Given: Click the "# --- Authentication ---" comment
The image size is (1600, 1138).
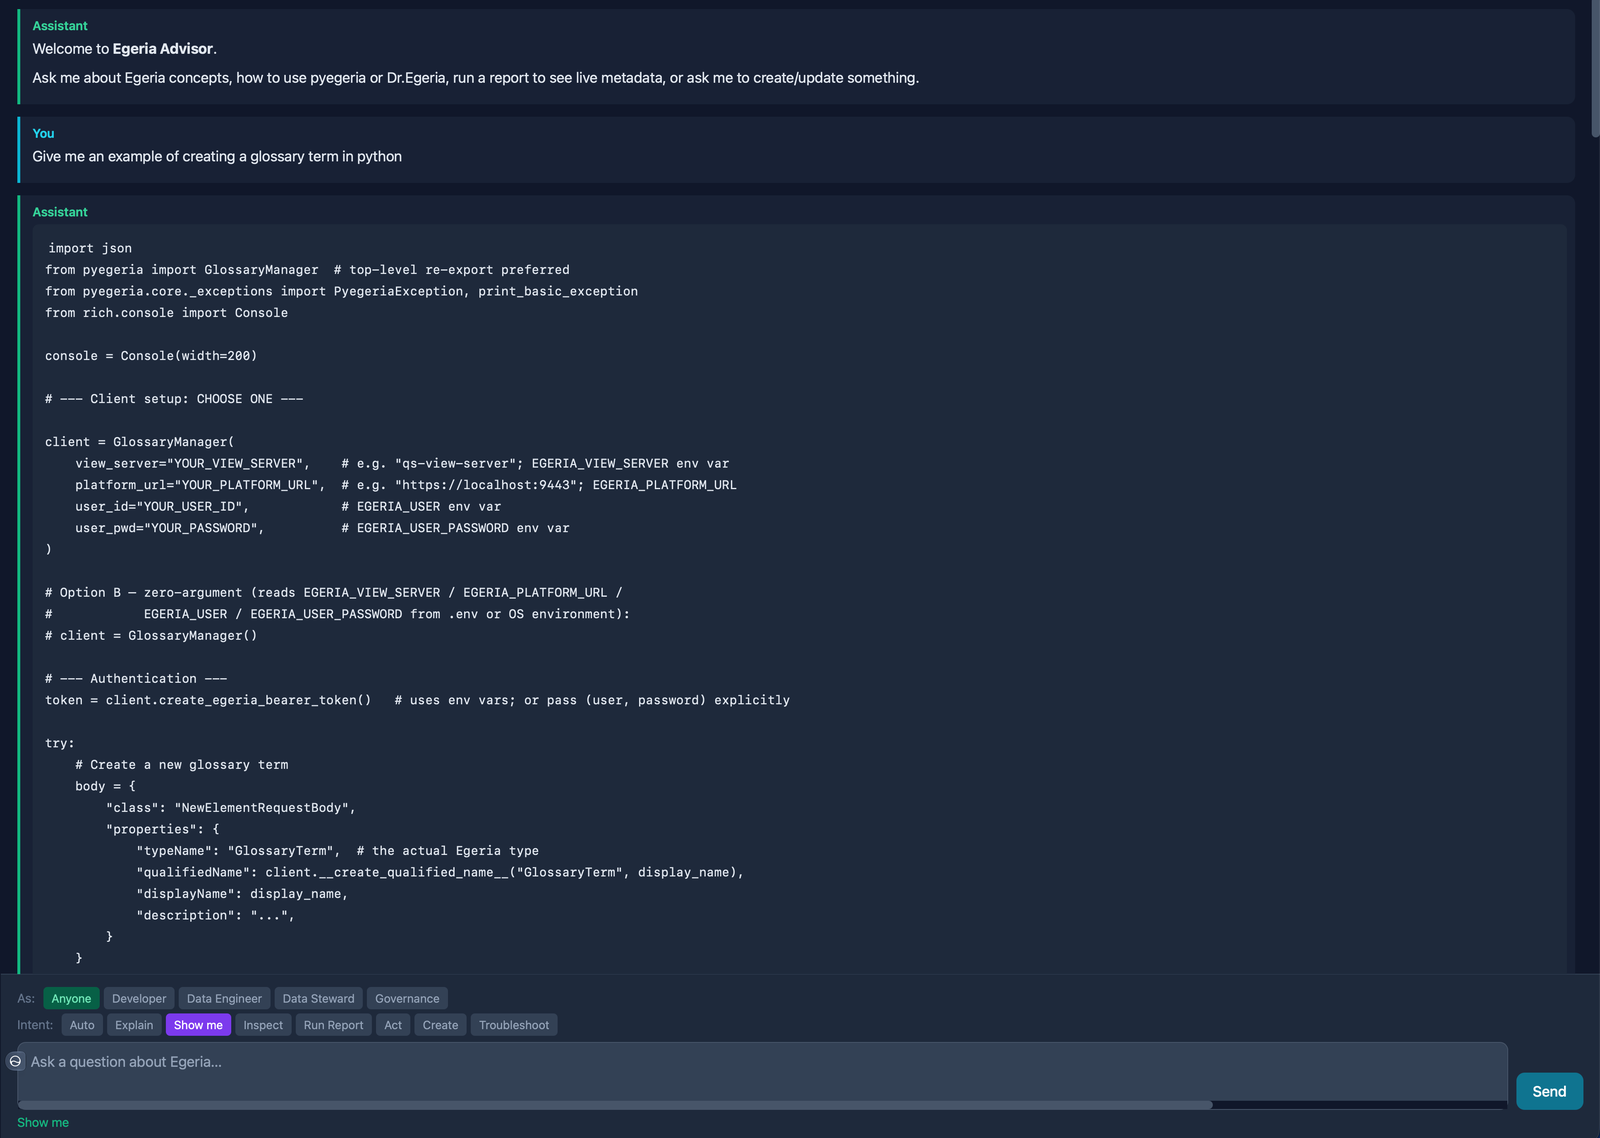Looking at the screenshot, I should click(136, 678).
